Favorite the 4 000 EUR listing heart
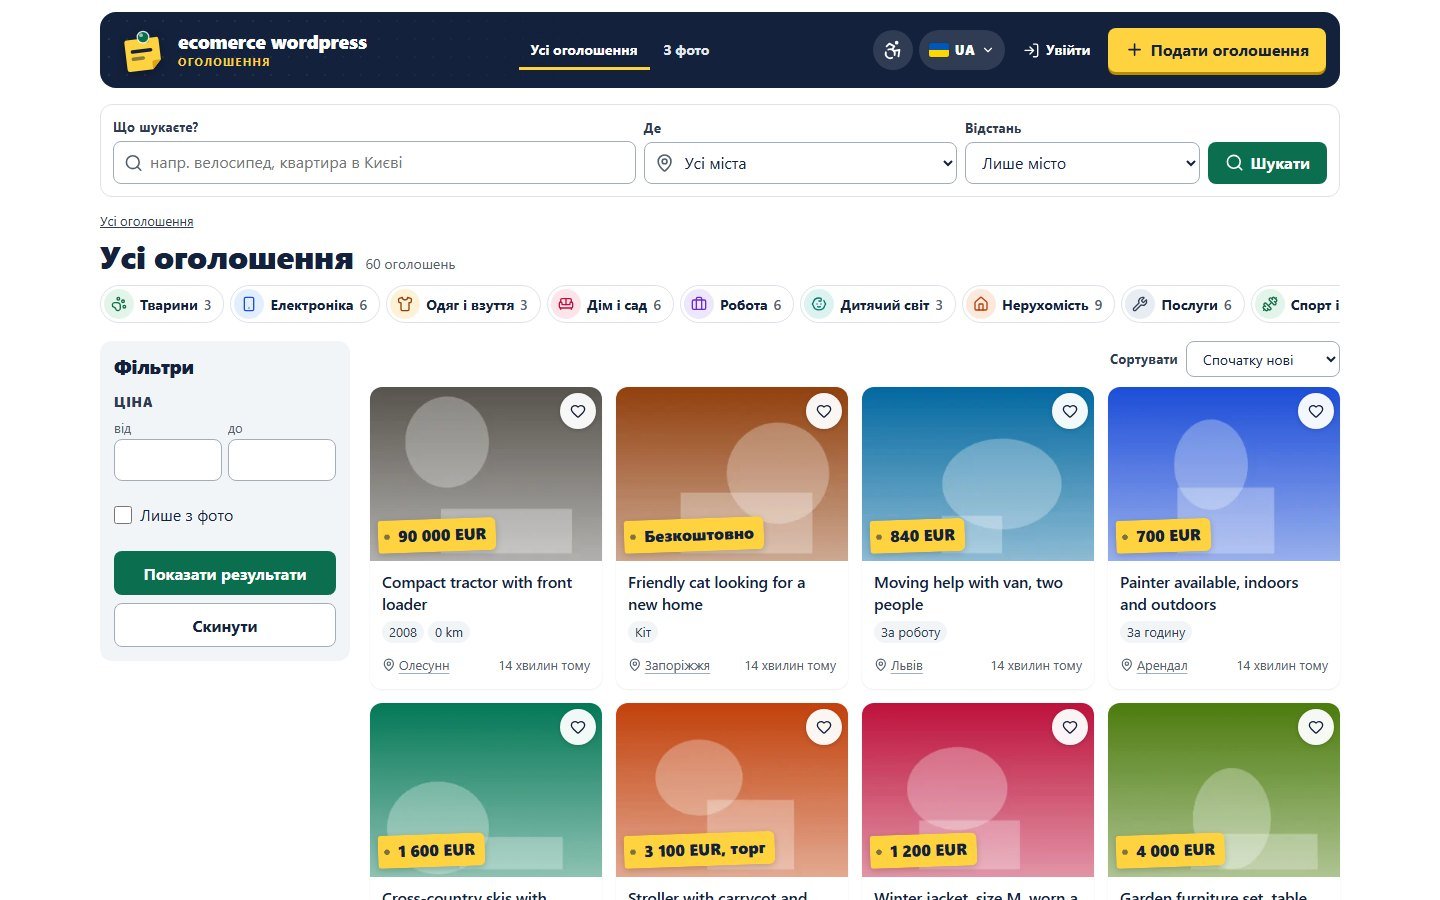 [1316, 727]
